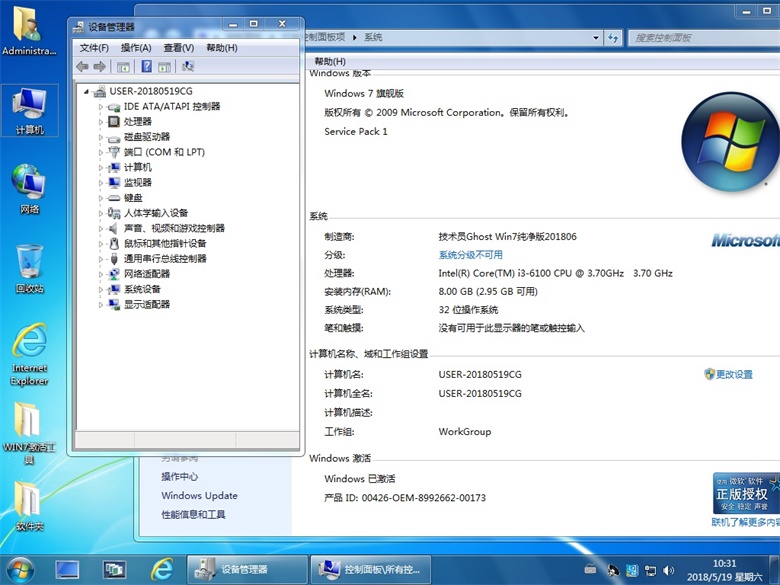Open the 计算机 desktop icon

click(x=28, y=108)
